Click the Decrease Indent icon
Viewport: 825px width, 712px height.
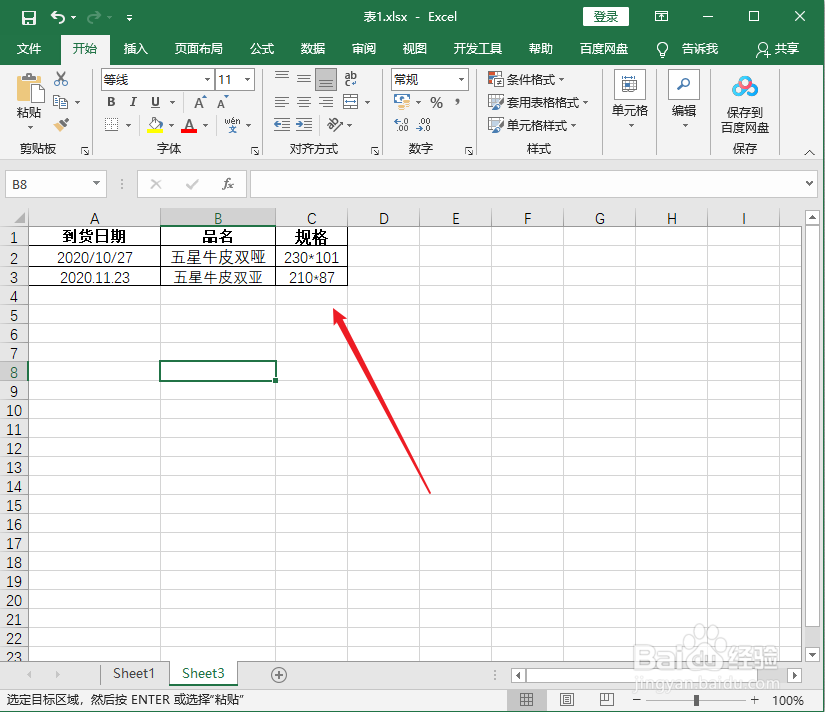(282, 125)
